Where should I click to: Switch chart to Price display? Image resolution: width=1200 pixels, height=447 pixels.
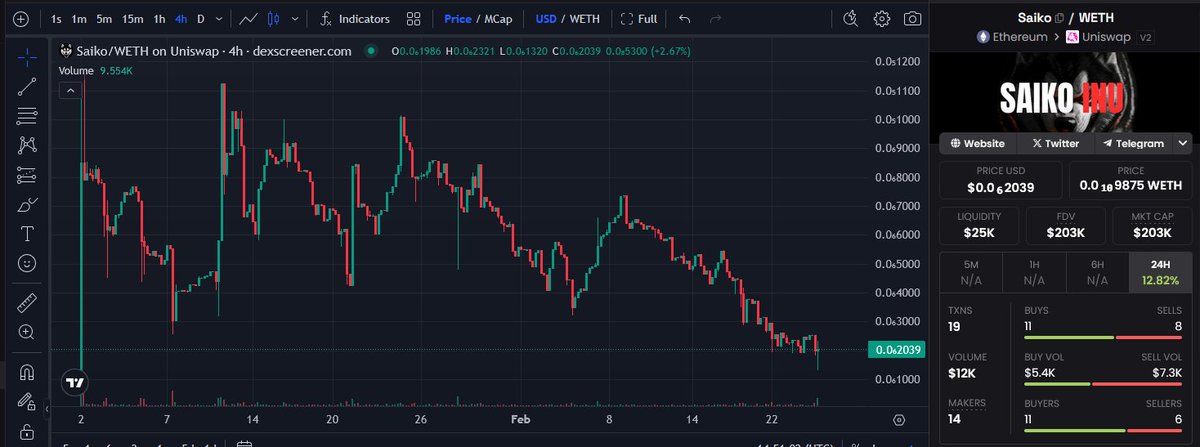tap(457, 18)
